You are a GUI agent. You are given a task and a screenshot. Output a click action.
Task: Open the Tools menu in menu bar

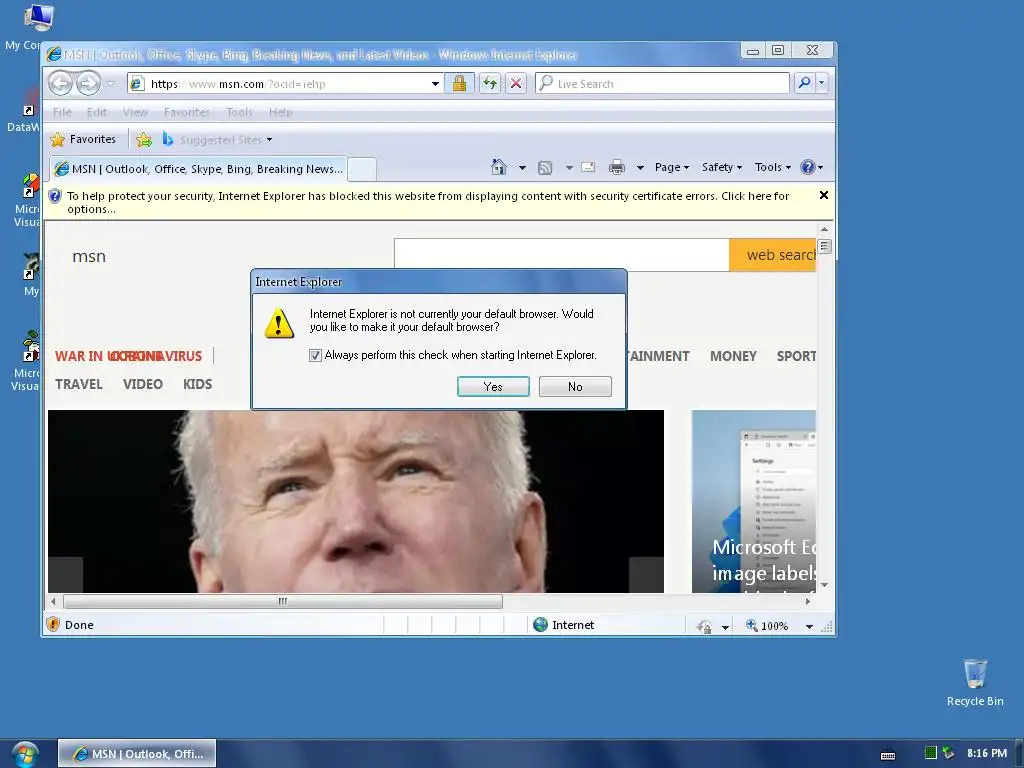pos(239,112)
